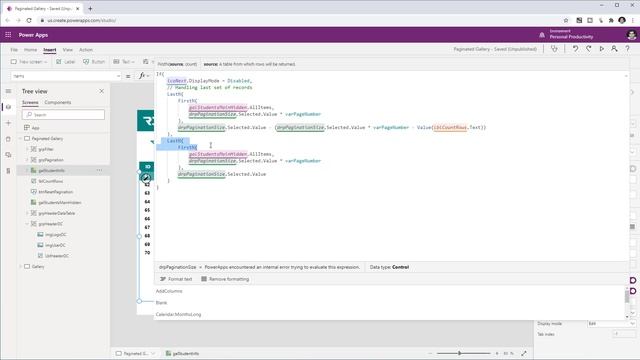The height and width of the screenshot is (360, 640).
Task: Open the Power Apps app launcher waffle
Action: pos(8,35)
